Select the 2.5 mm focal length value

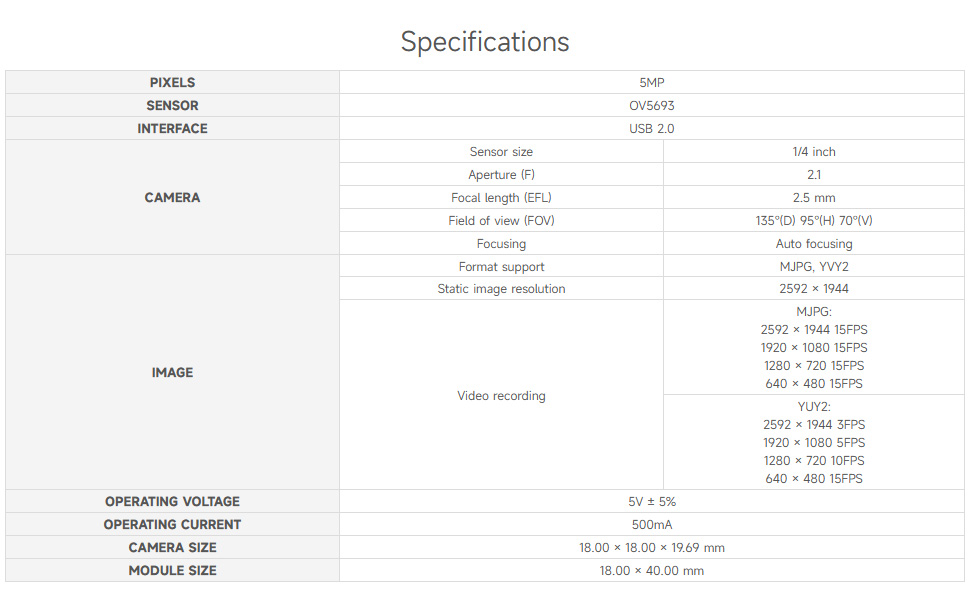(813, 198)
